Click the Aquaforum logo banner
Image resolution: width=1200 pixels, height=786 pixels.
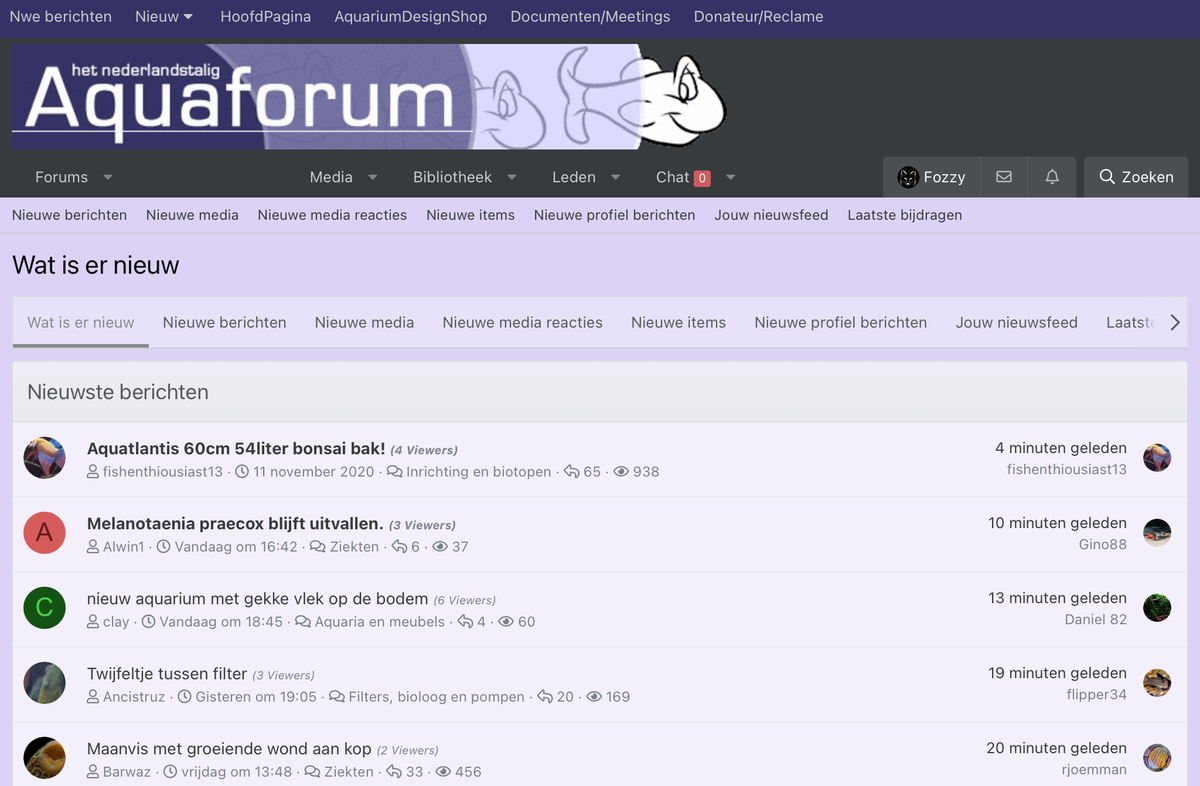(x=368, y=97)
